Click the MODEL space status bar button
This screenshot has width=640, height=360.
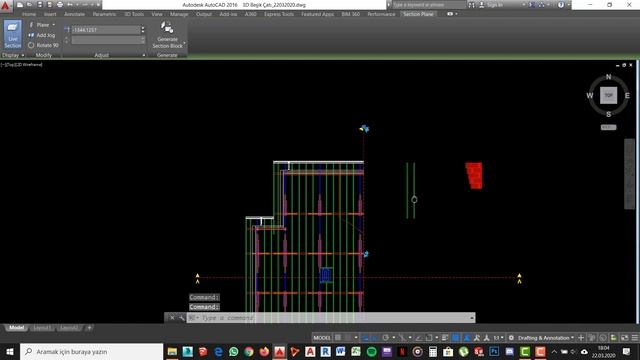click(322, 338)
